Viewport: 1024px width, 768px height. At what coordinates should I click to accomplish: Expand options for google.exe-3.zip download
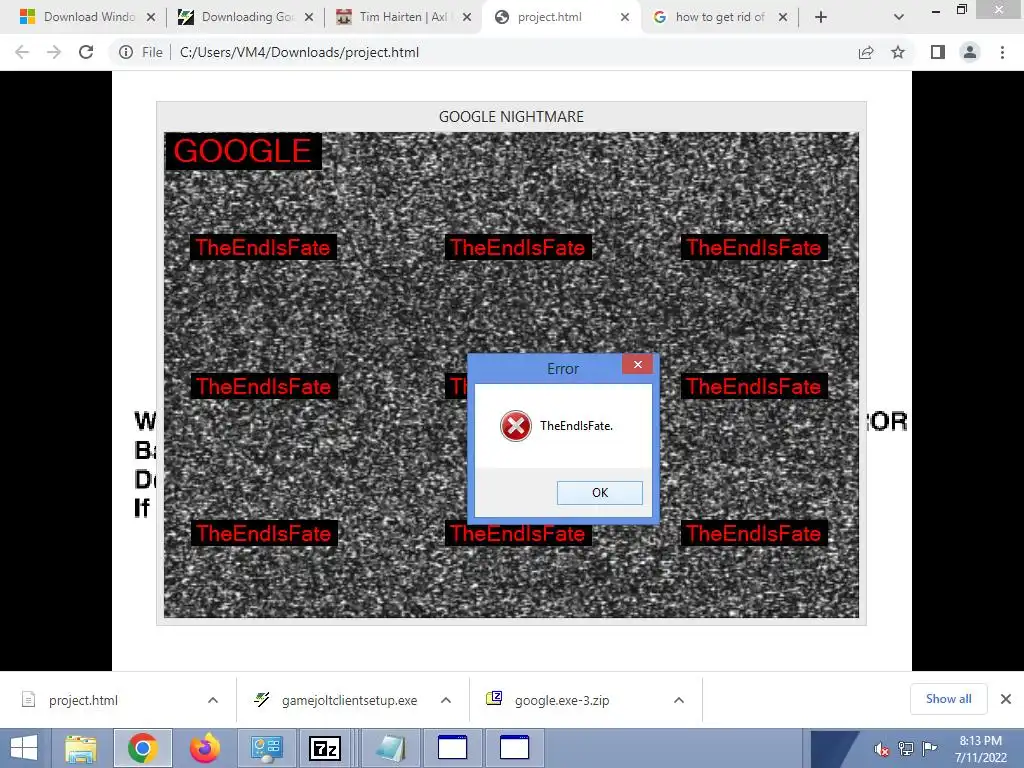point(679,700)
